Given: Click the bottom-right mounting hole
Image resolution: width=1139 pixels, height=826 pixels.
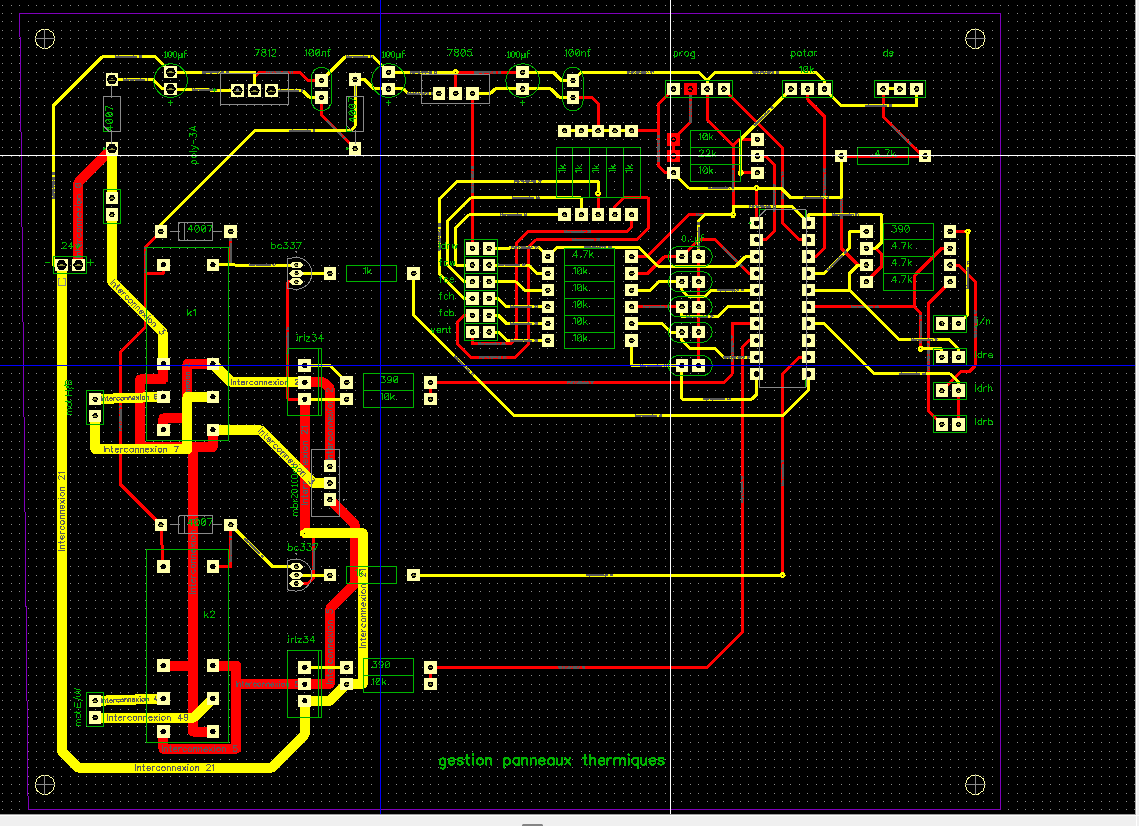Looking at the screenshot, I should pos(975,785).
